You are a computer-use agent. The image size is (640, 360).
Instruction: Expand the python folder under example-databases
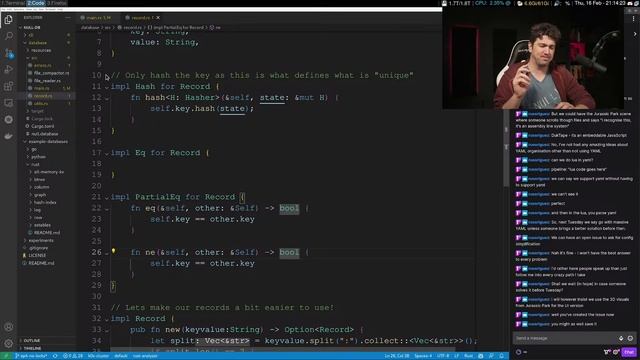tap(38, 157)
